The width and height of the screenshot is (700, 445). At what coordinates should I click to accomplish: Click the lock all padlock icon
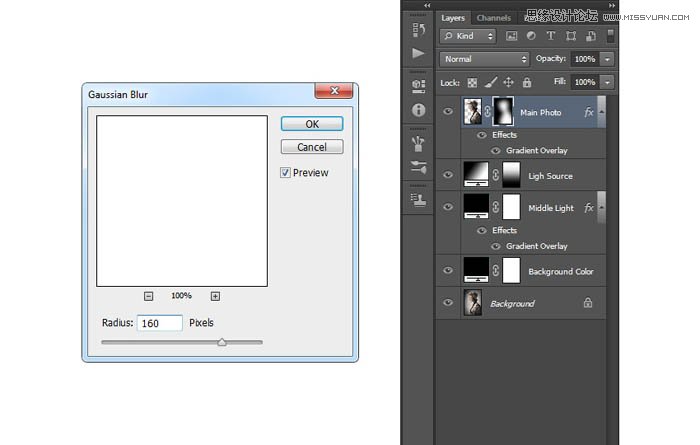(526, 82)
